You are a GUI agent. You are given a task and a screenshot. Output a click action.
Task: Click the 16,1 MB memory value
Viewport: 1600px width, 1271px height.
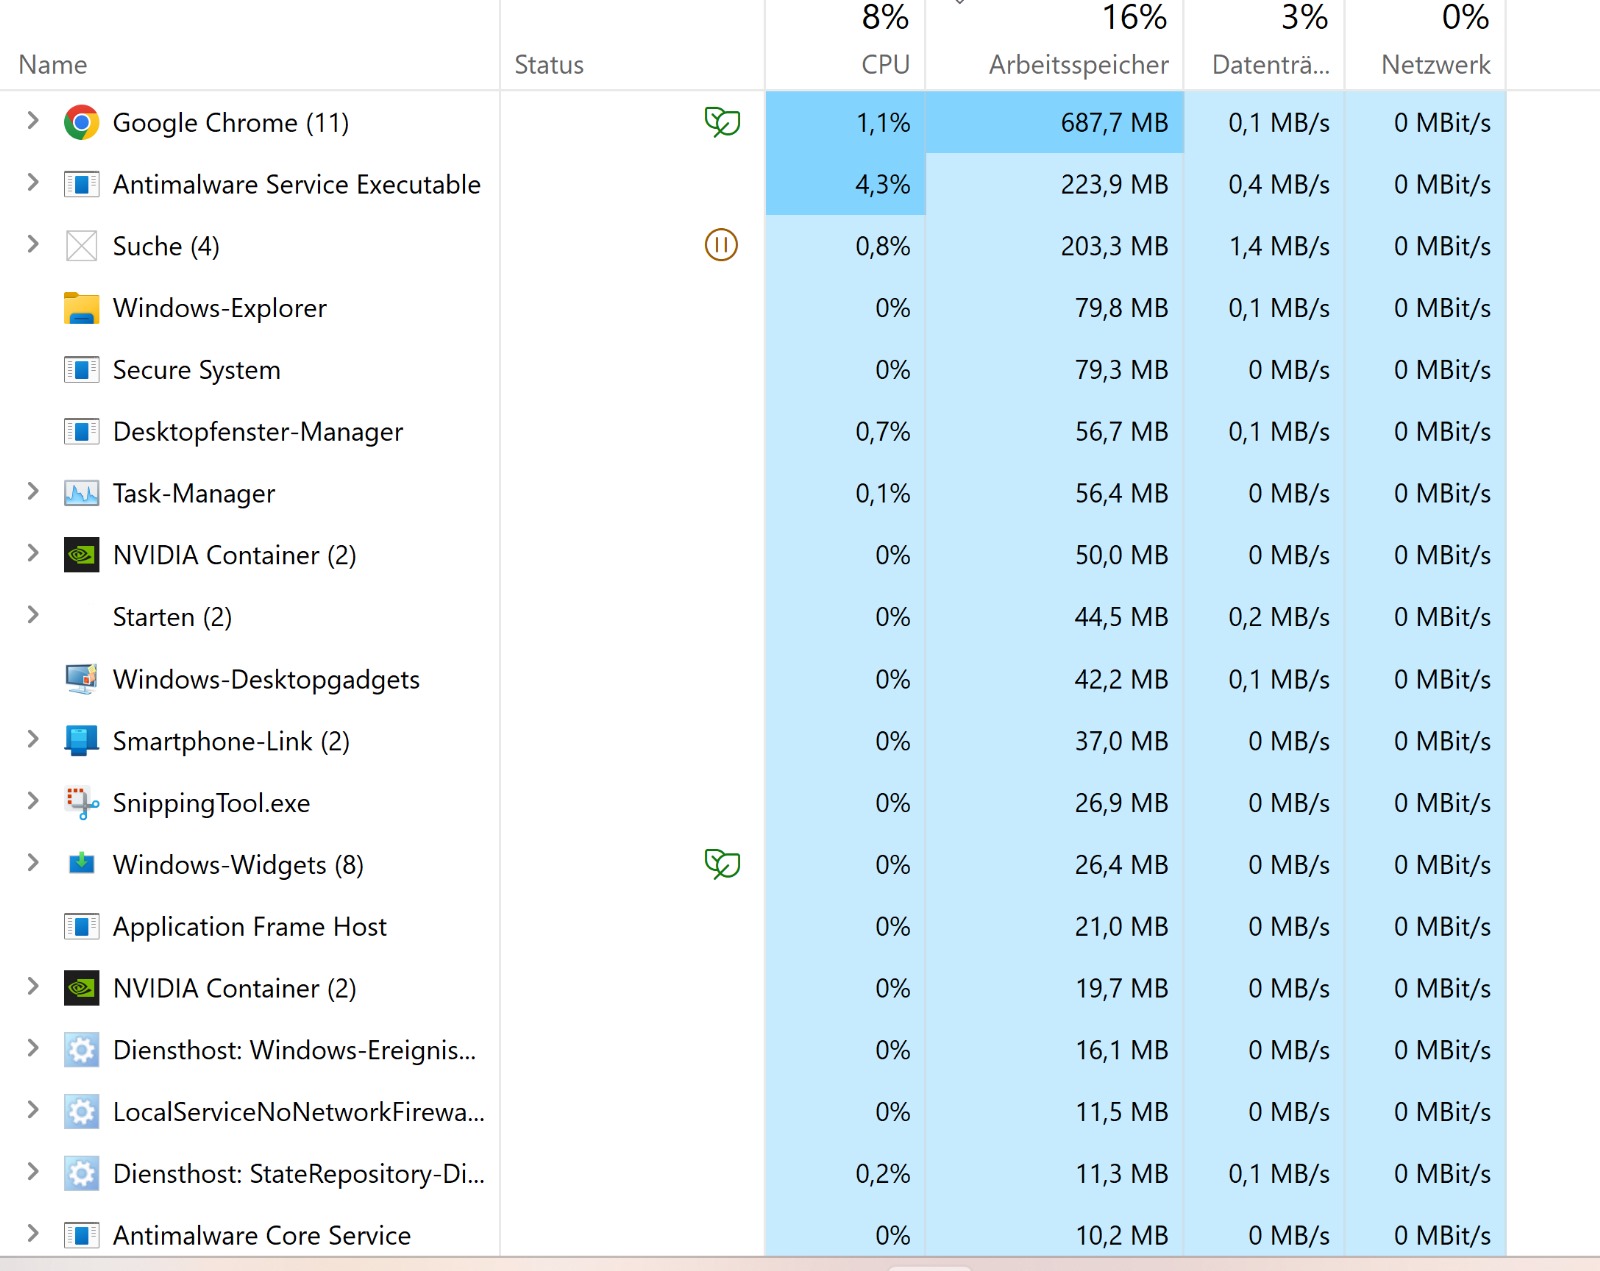(x=1121, y=1050)
